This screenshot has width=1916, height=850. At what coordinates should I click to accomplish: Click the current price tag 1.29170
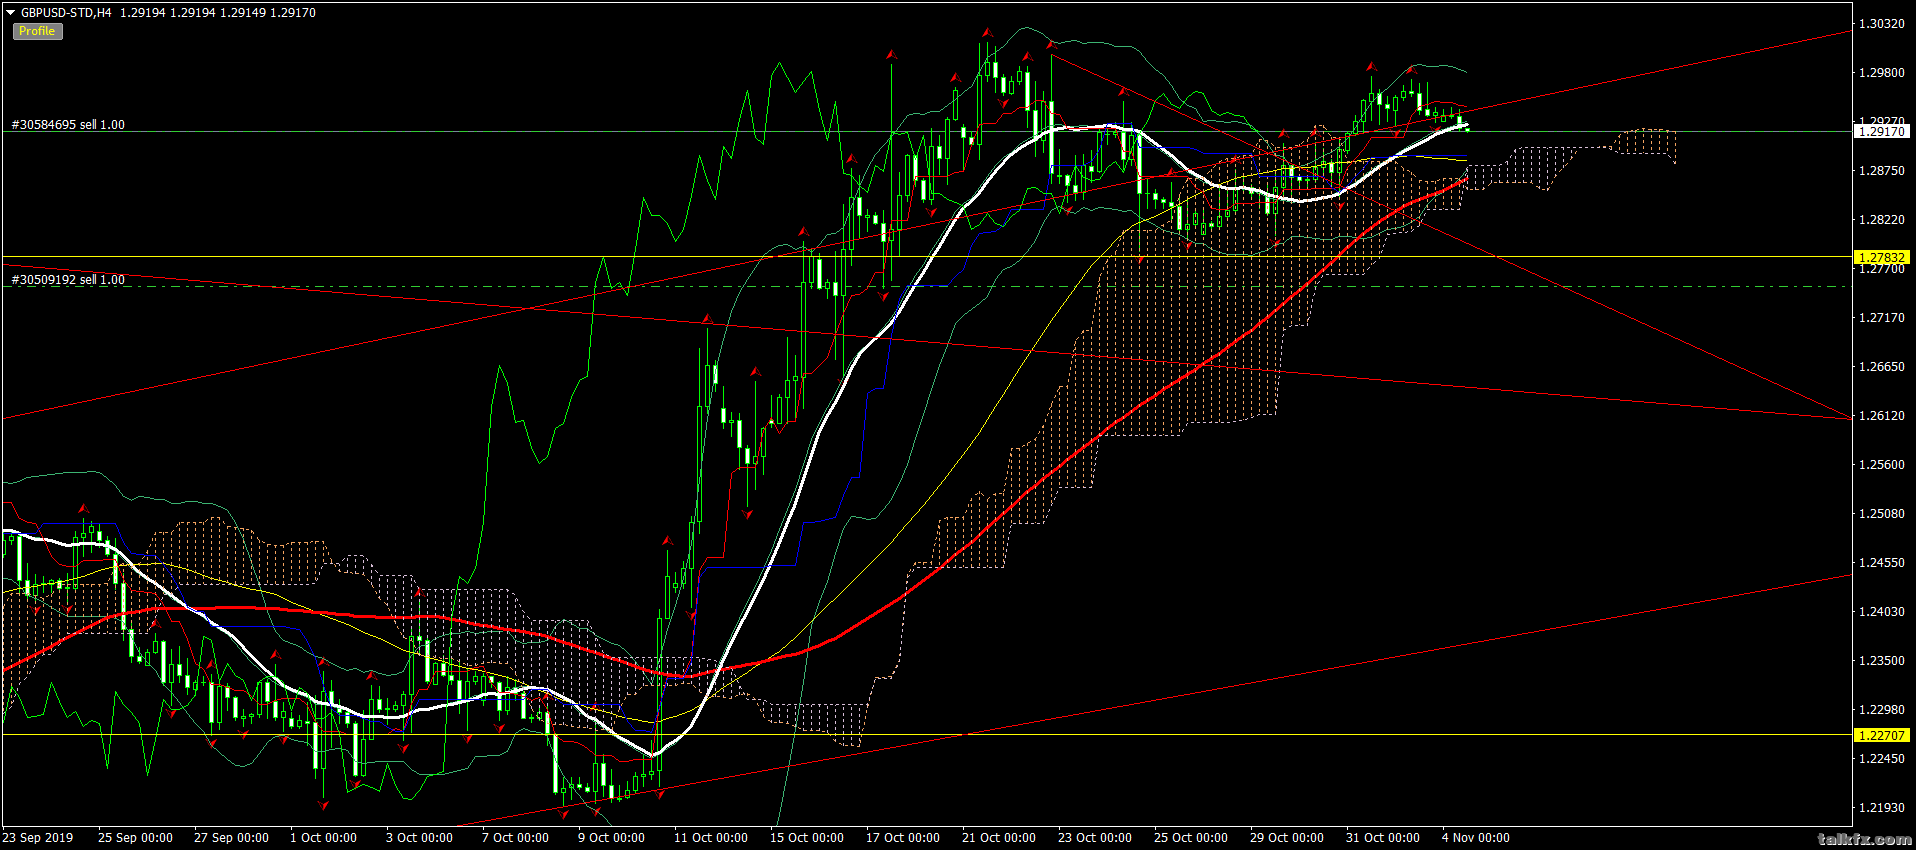click(1881, 131)
